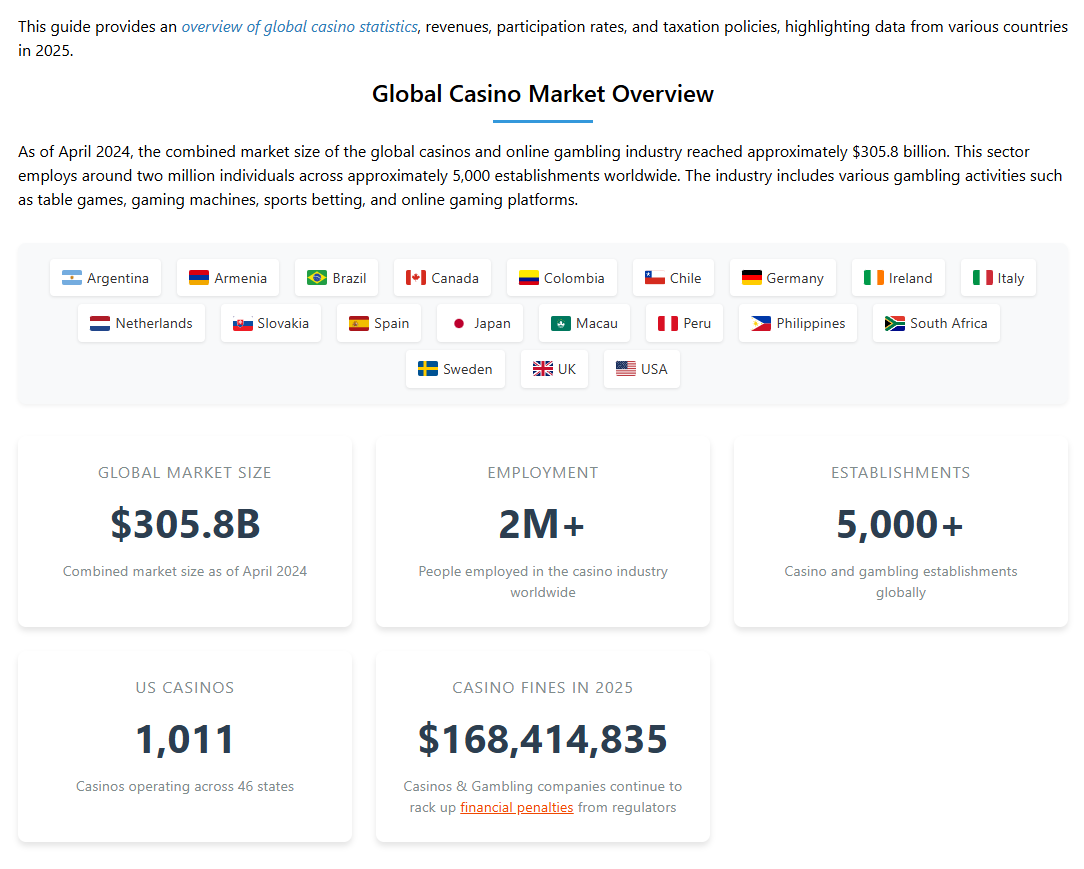Click the Slovakia flag icon
This screenshot has height=869, width=1084.
(x=243, y=324)
